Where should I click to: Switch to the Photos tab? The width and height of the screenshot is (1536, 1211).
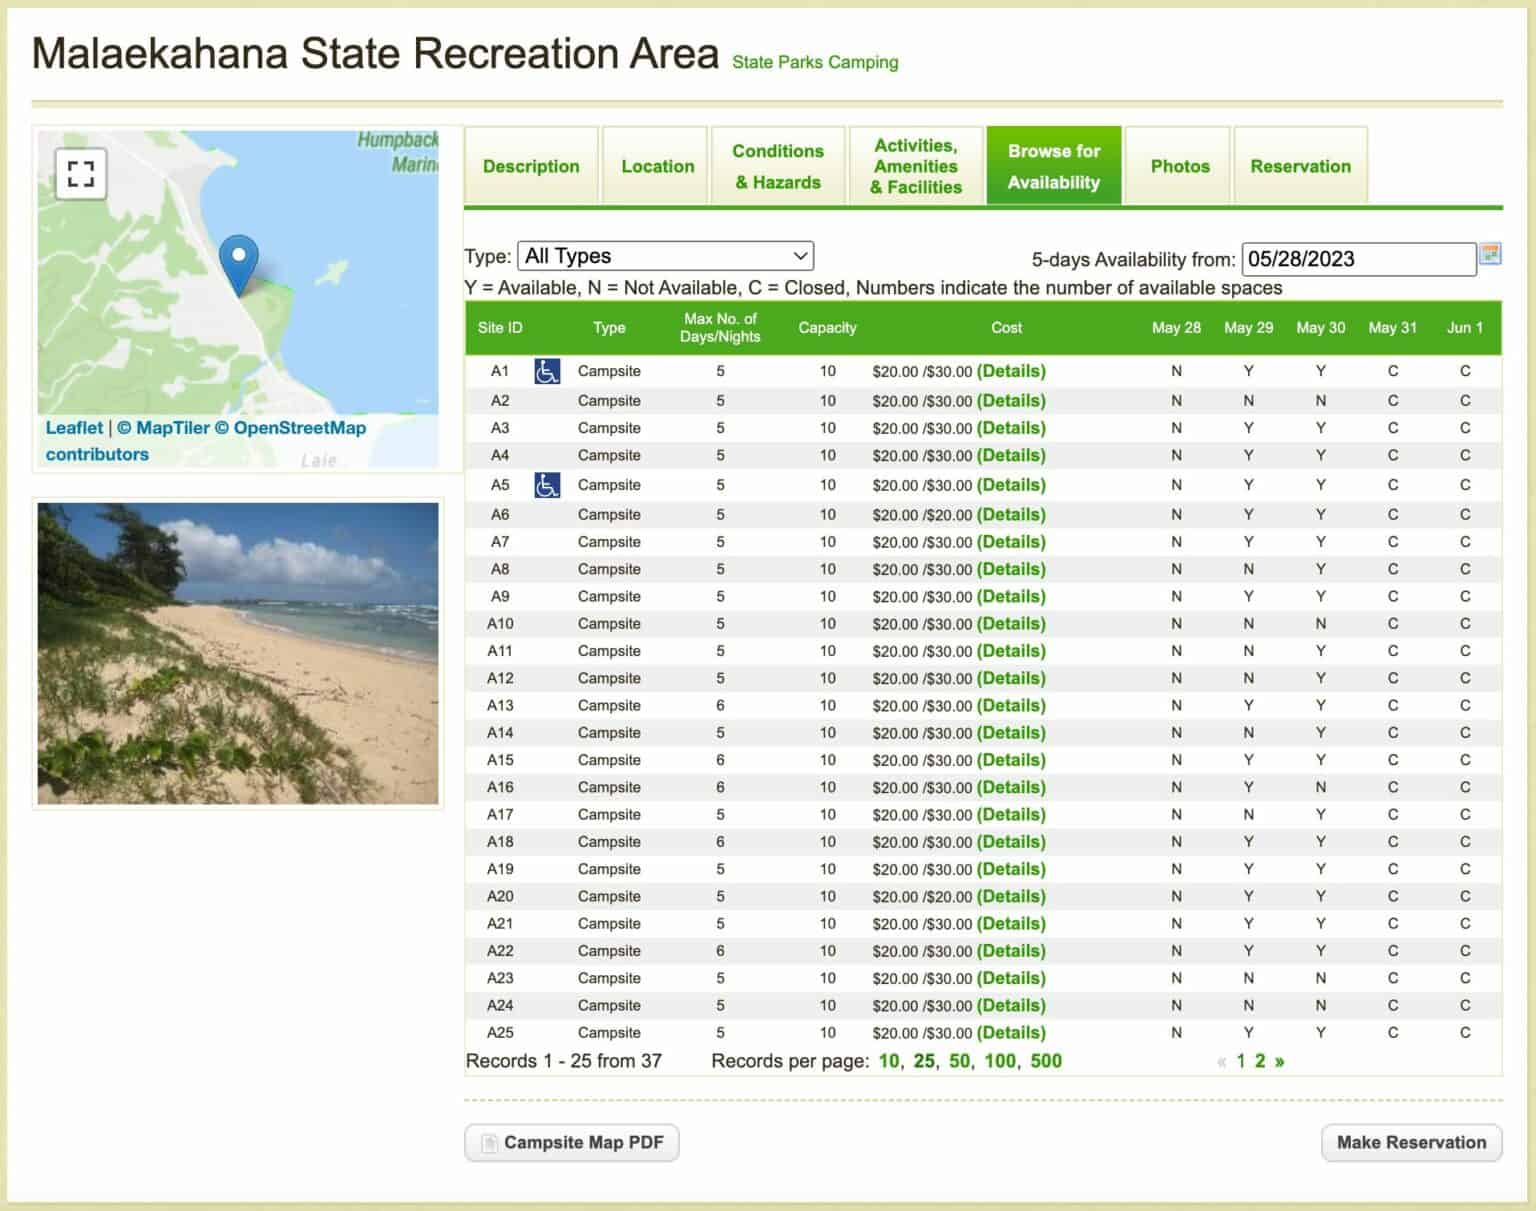pos(1178,165)
